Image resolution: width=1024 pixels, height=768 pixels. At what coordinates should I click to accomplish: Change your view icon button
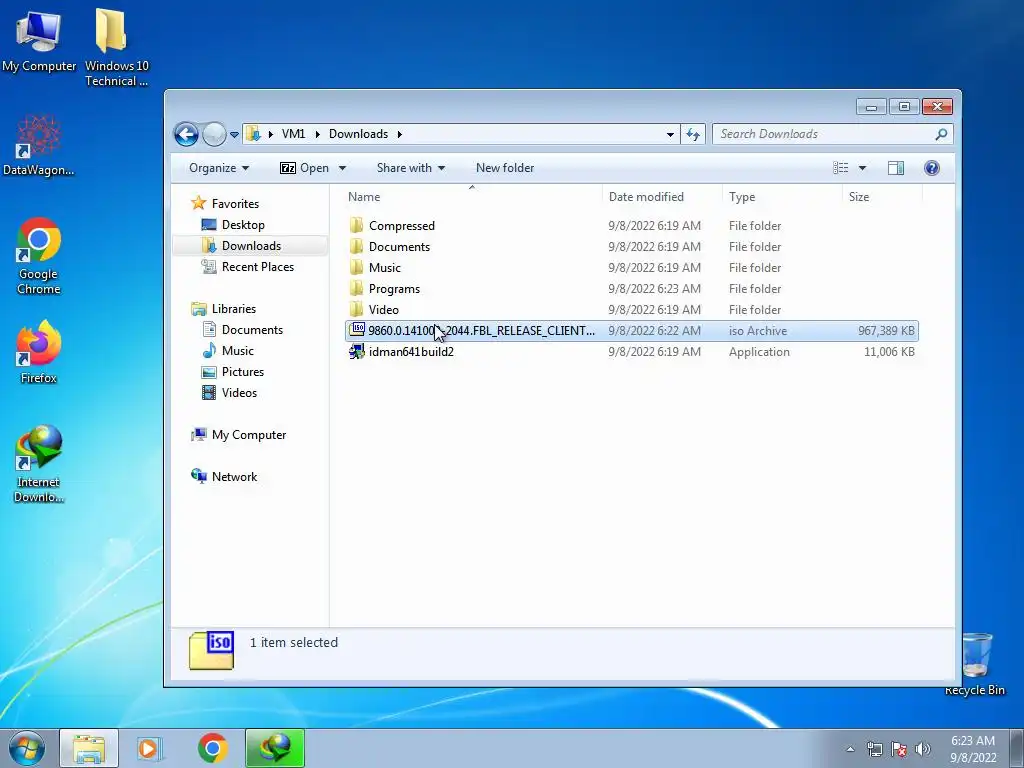coord(840,168)
